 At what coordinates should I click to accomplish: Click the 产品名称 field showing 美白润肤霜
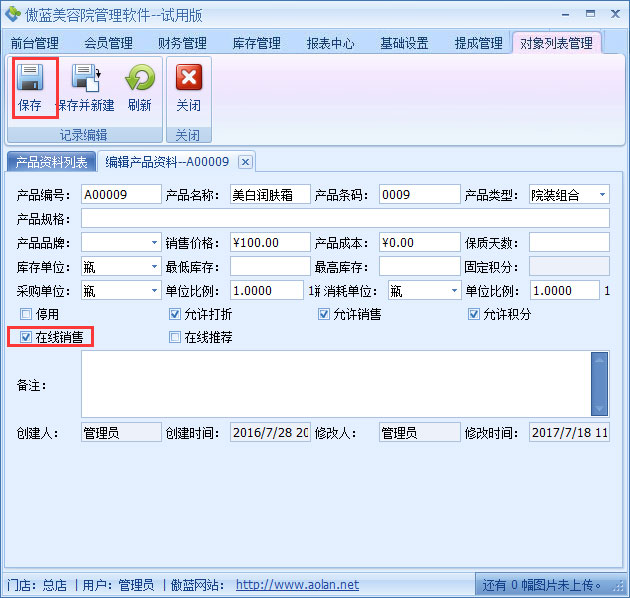click(270, 195)
